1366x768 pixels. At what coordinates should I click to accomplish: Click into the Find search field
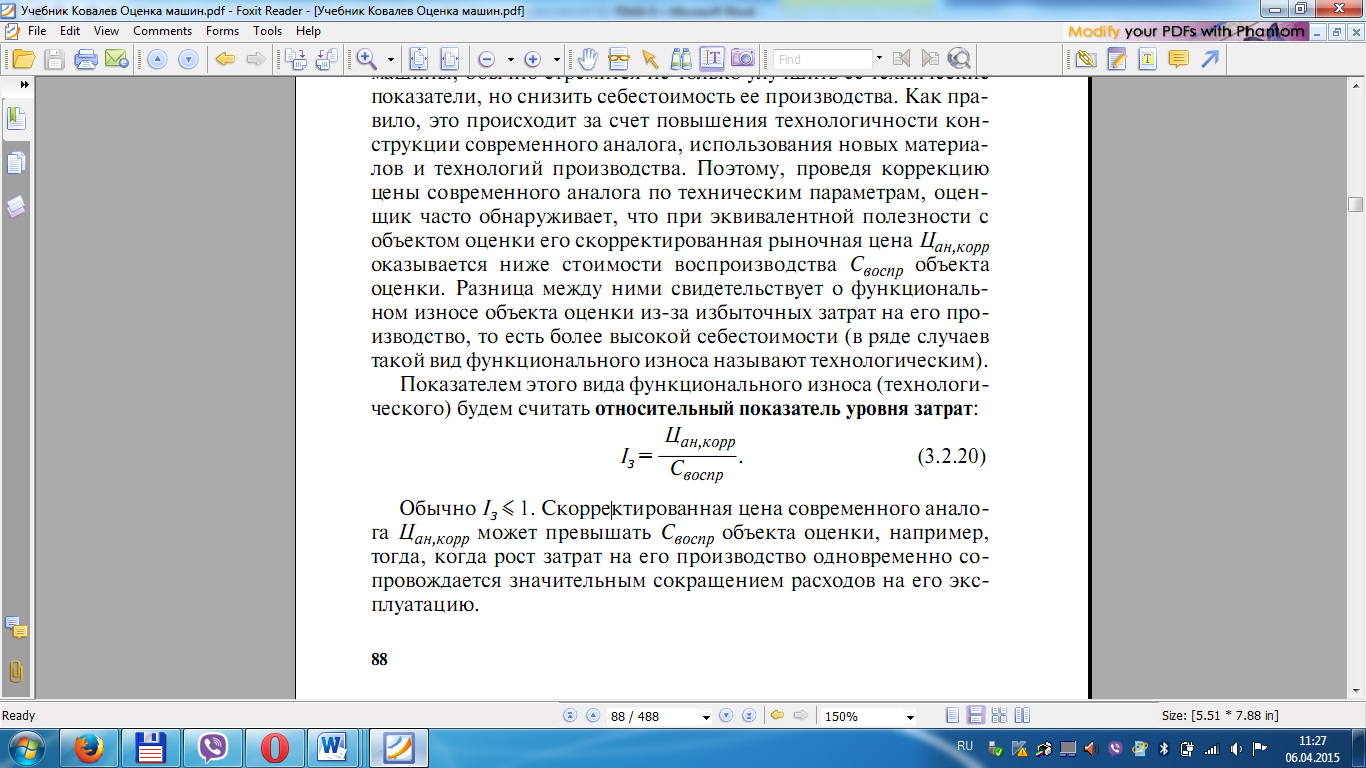pyautogui.click(x=823, y=59)
